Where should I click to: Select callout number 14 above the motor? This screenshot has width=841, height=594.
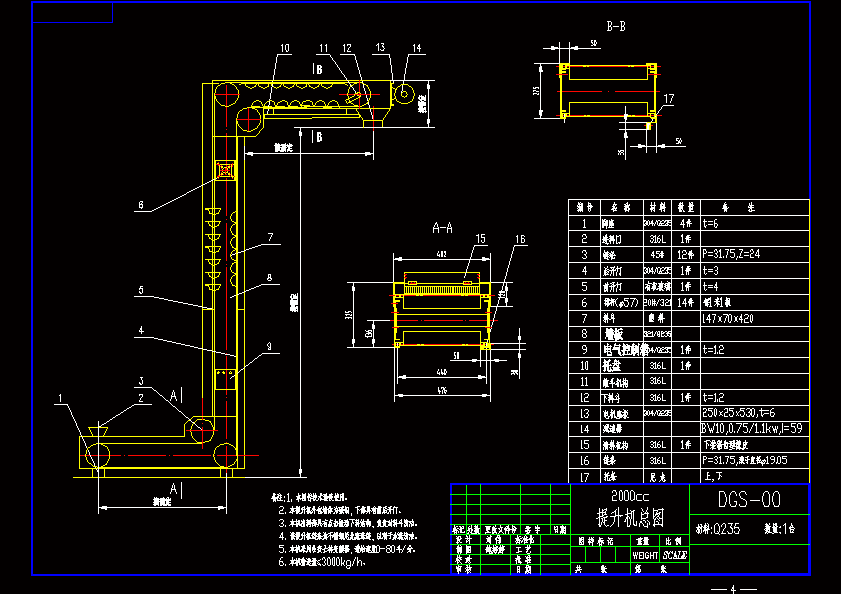pos(417,48)
